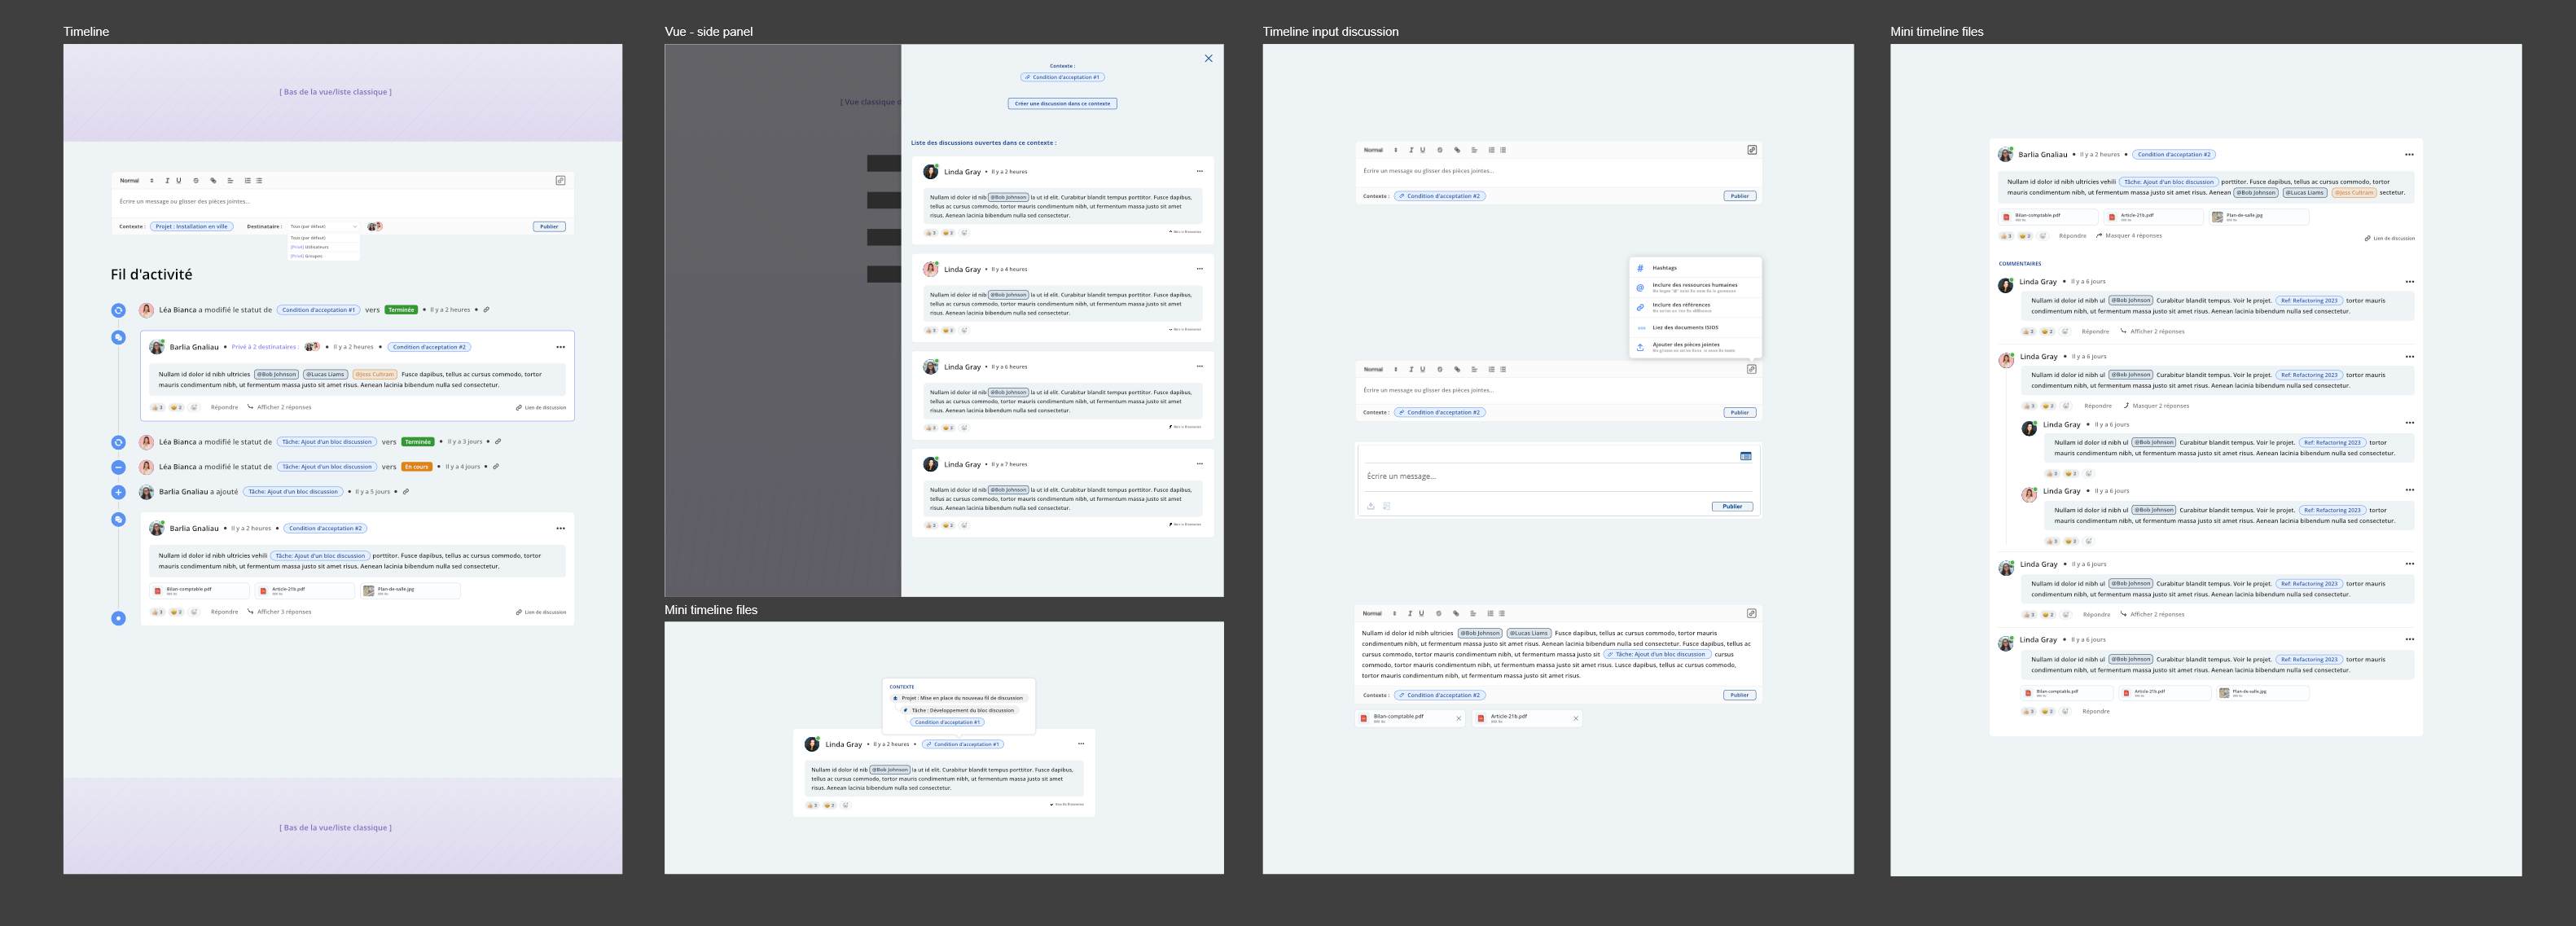Open more options on Barlia Gnaliau's private message

[x=560, y=347]
